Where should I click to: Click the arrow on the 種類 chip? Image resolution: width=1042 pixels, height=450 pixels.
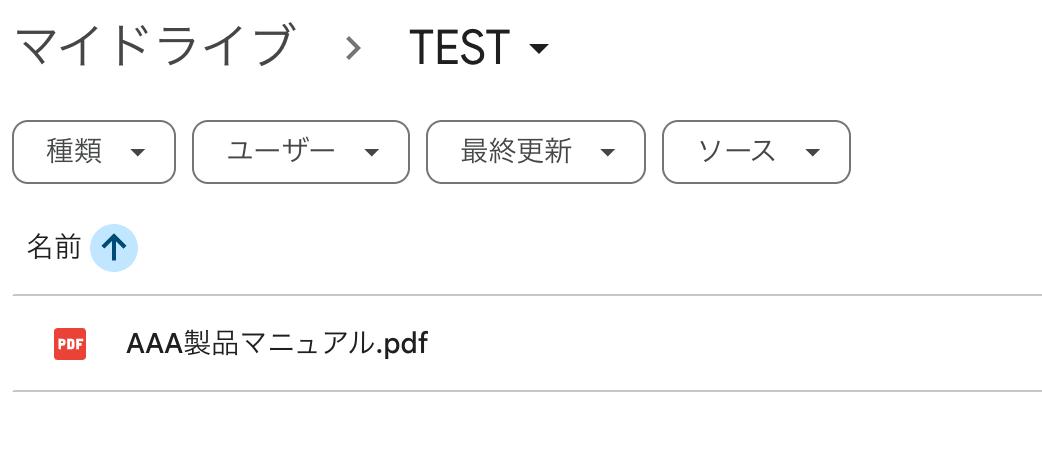(139, 153)
